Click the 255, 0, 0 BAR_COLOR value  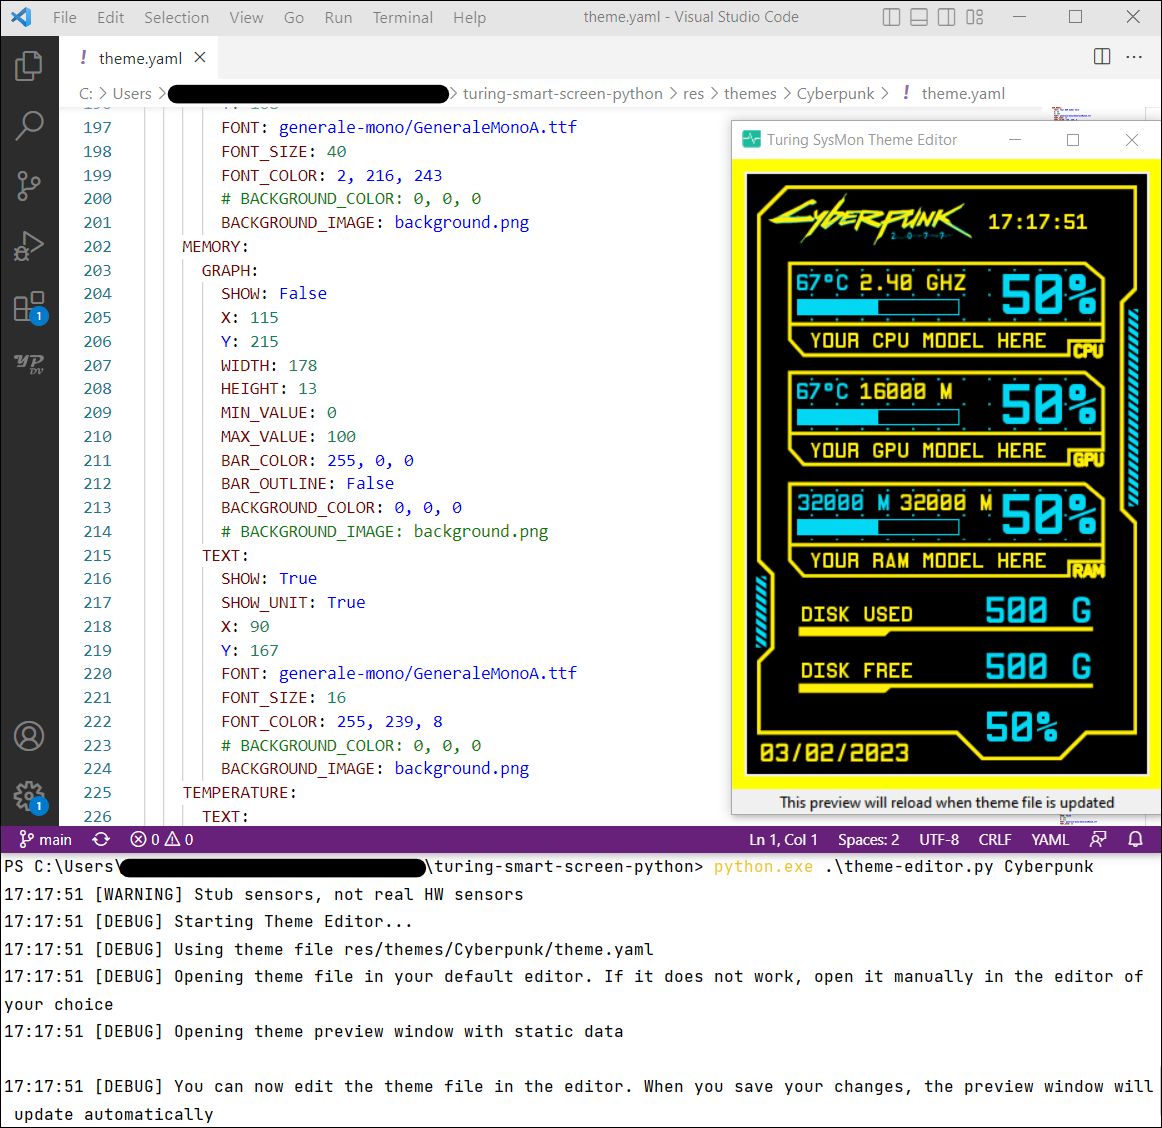click(x=371, y=460)
